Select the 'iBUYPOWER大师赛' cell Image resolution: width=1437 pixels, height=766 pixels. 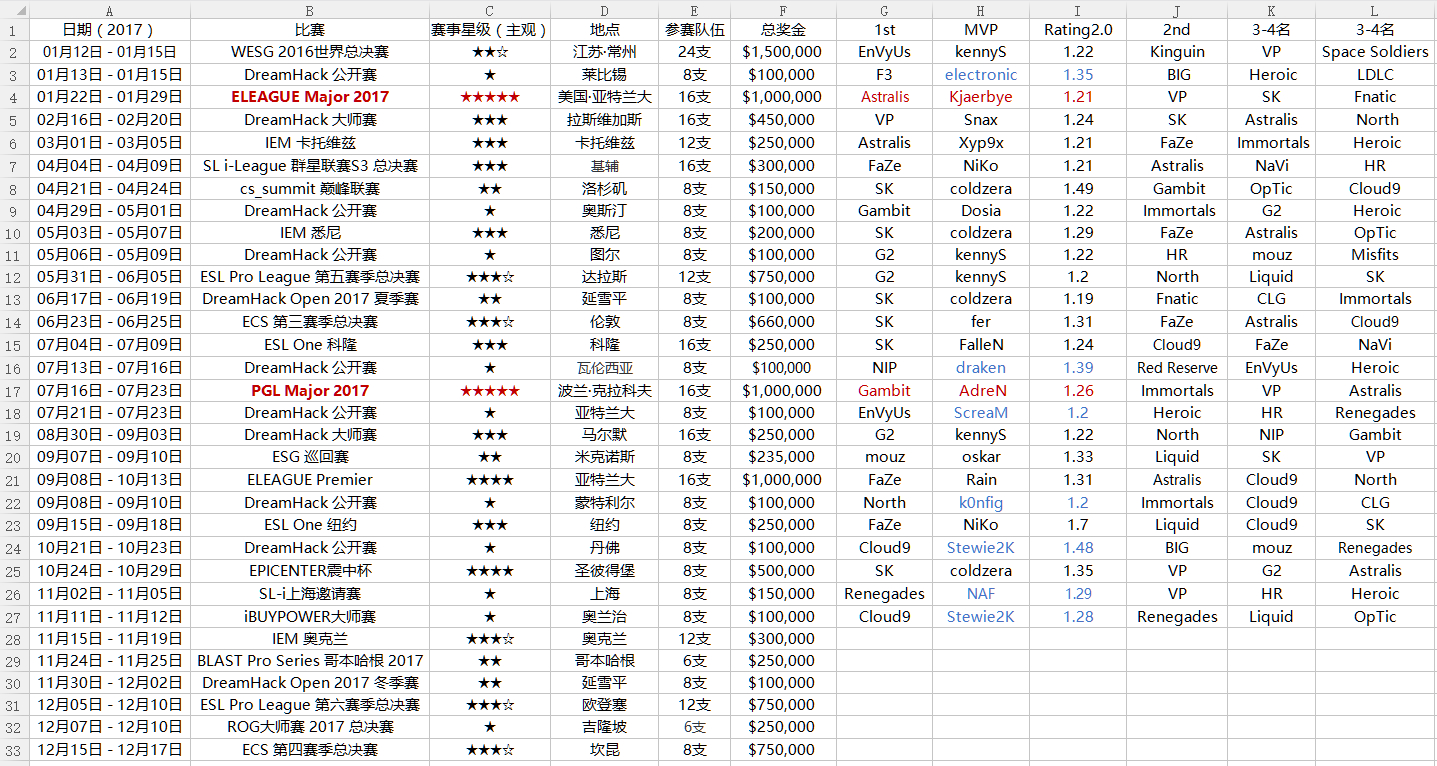tap(310, 616)
